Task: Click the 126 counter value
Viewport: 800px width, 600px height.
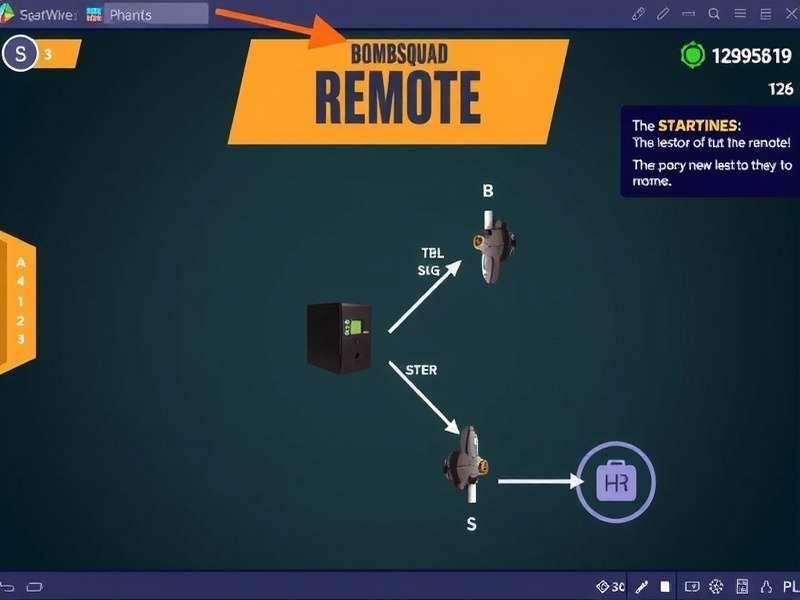Action: 781,89
